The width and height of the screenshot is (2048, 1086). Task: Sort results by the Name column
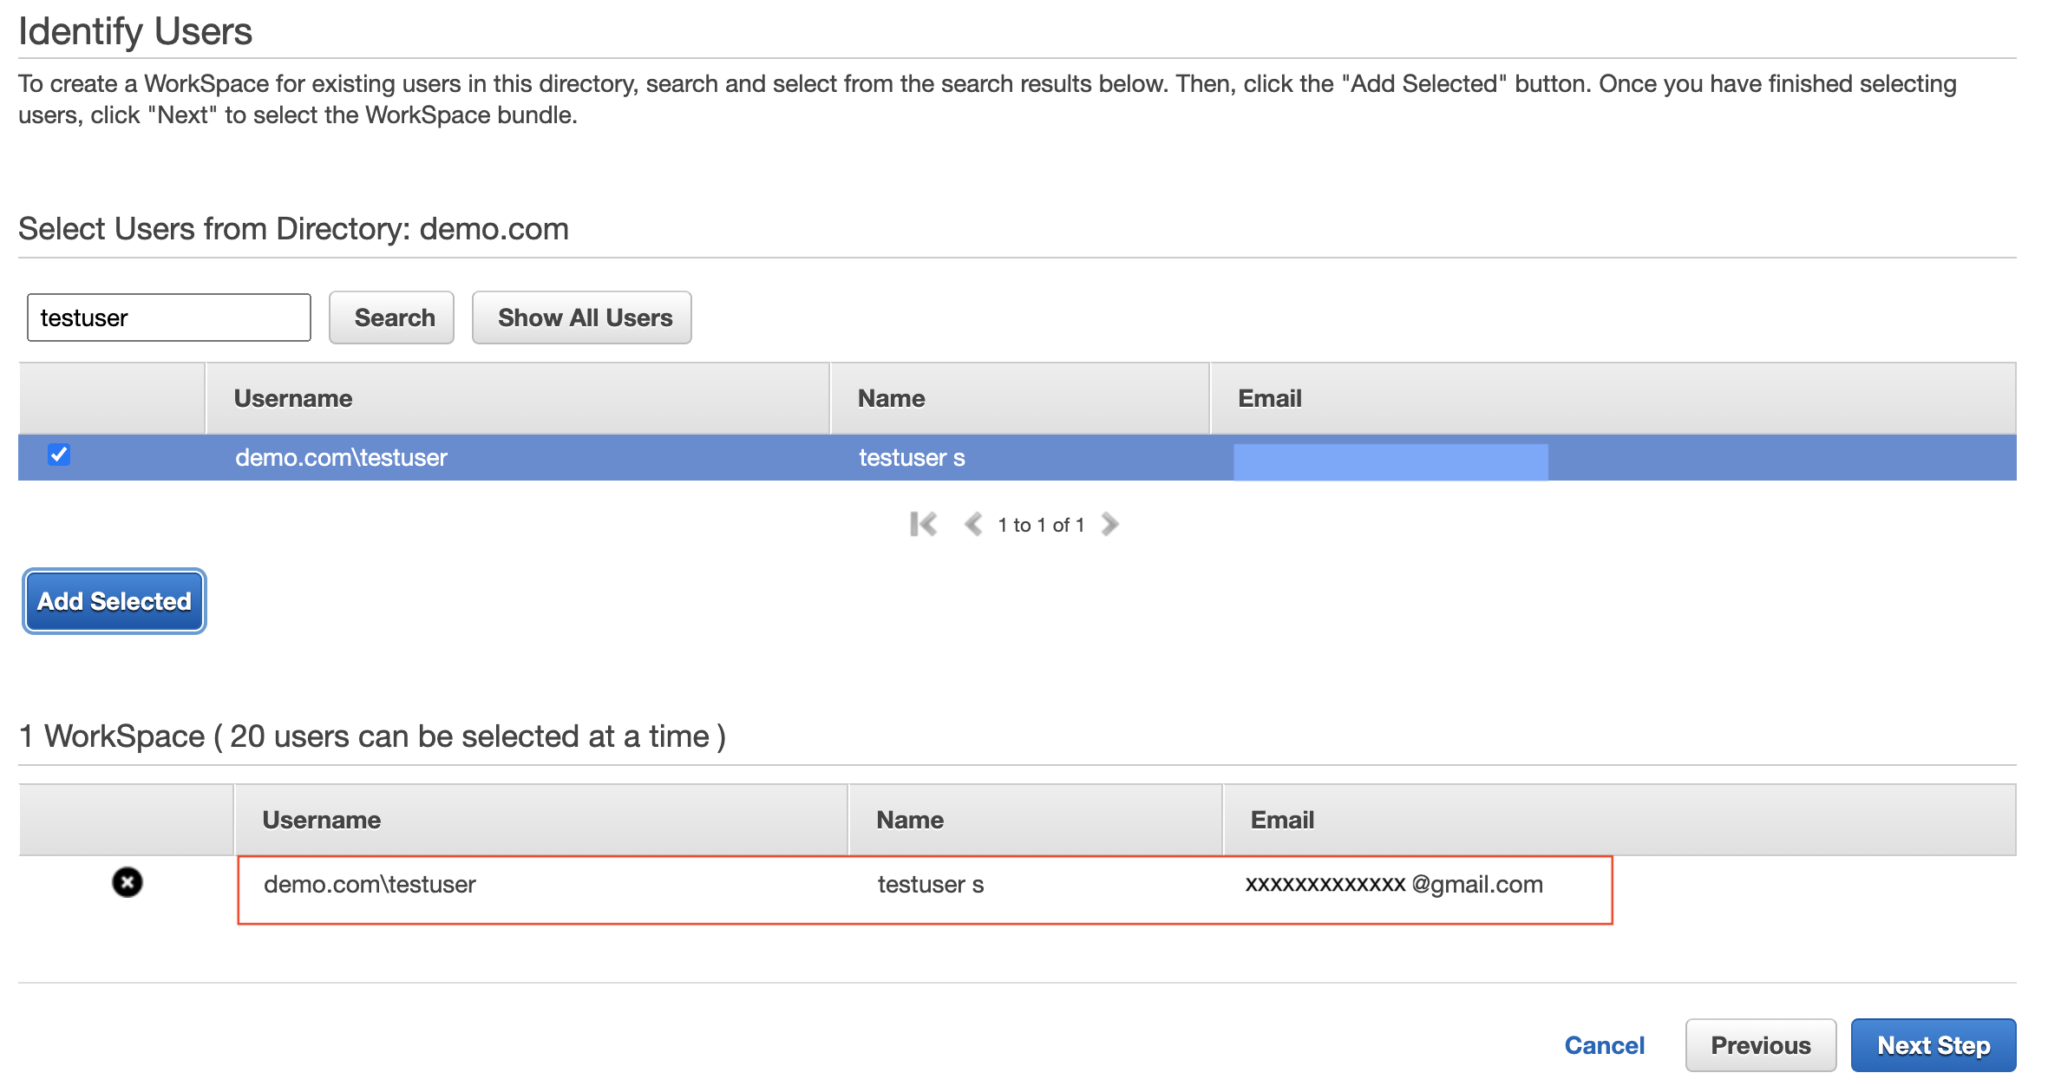[890, 397]
